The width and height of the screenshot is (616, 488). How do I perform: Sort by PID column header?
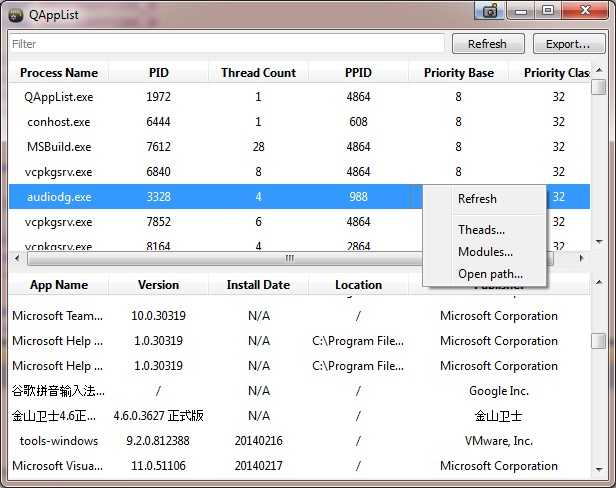159,73
